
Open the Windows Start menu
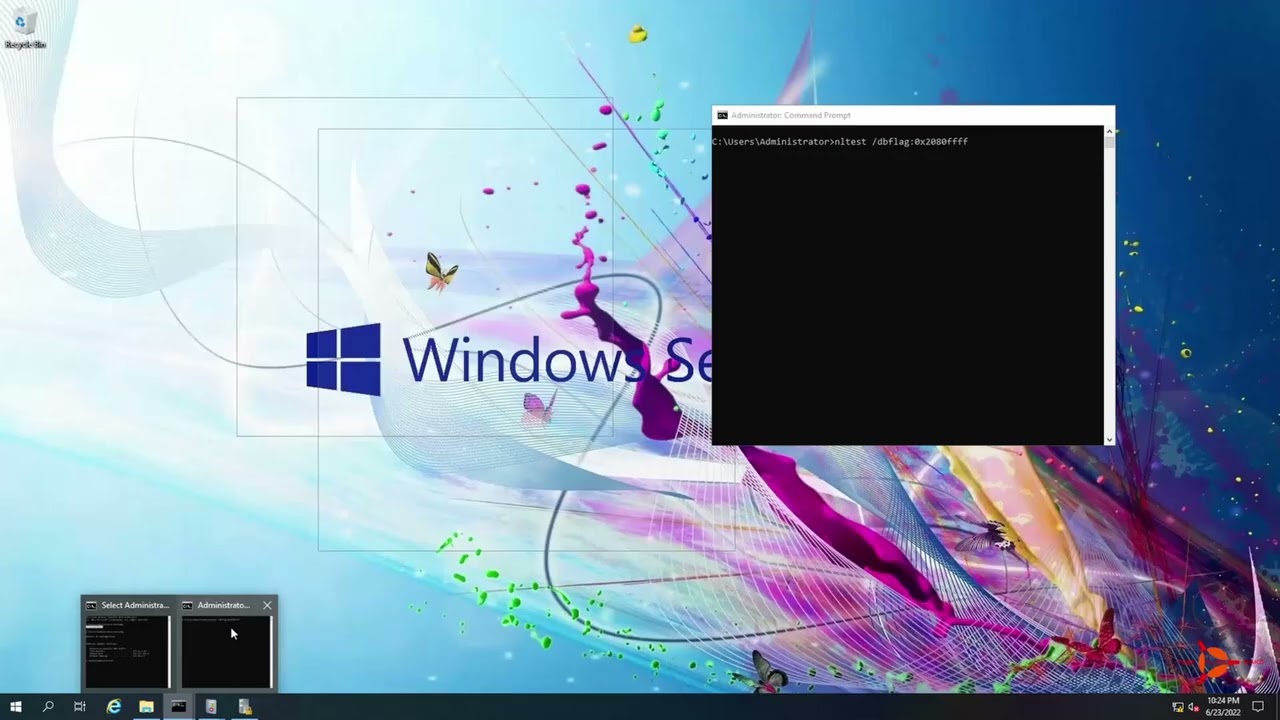(x=15, y=706)
